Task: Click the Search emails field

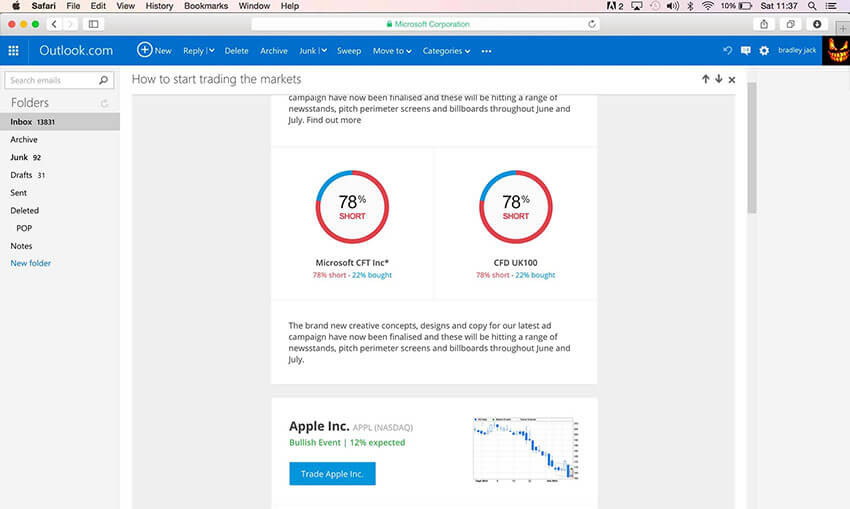Action: [52, 80]
